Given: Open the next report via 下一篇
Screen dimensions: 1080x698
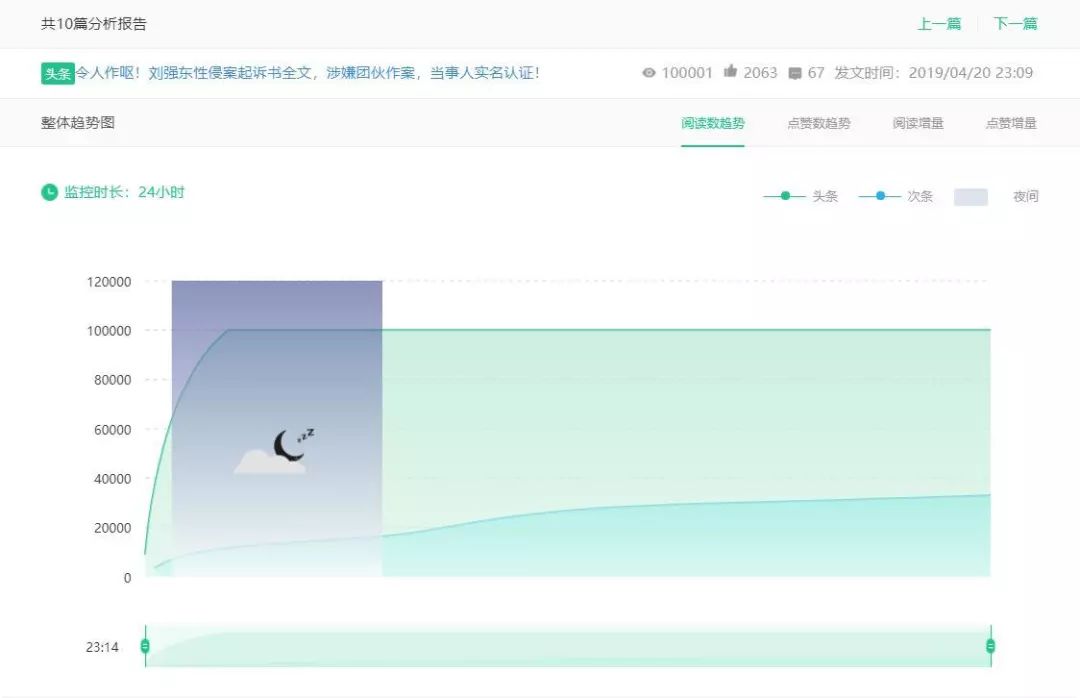Looking at the screenshot, I should click(1014, 21).
